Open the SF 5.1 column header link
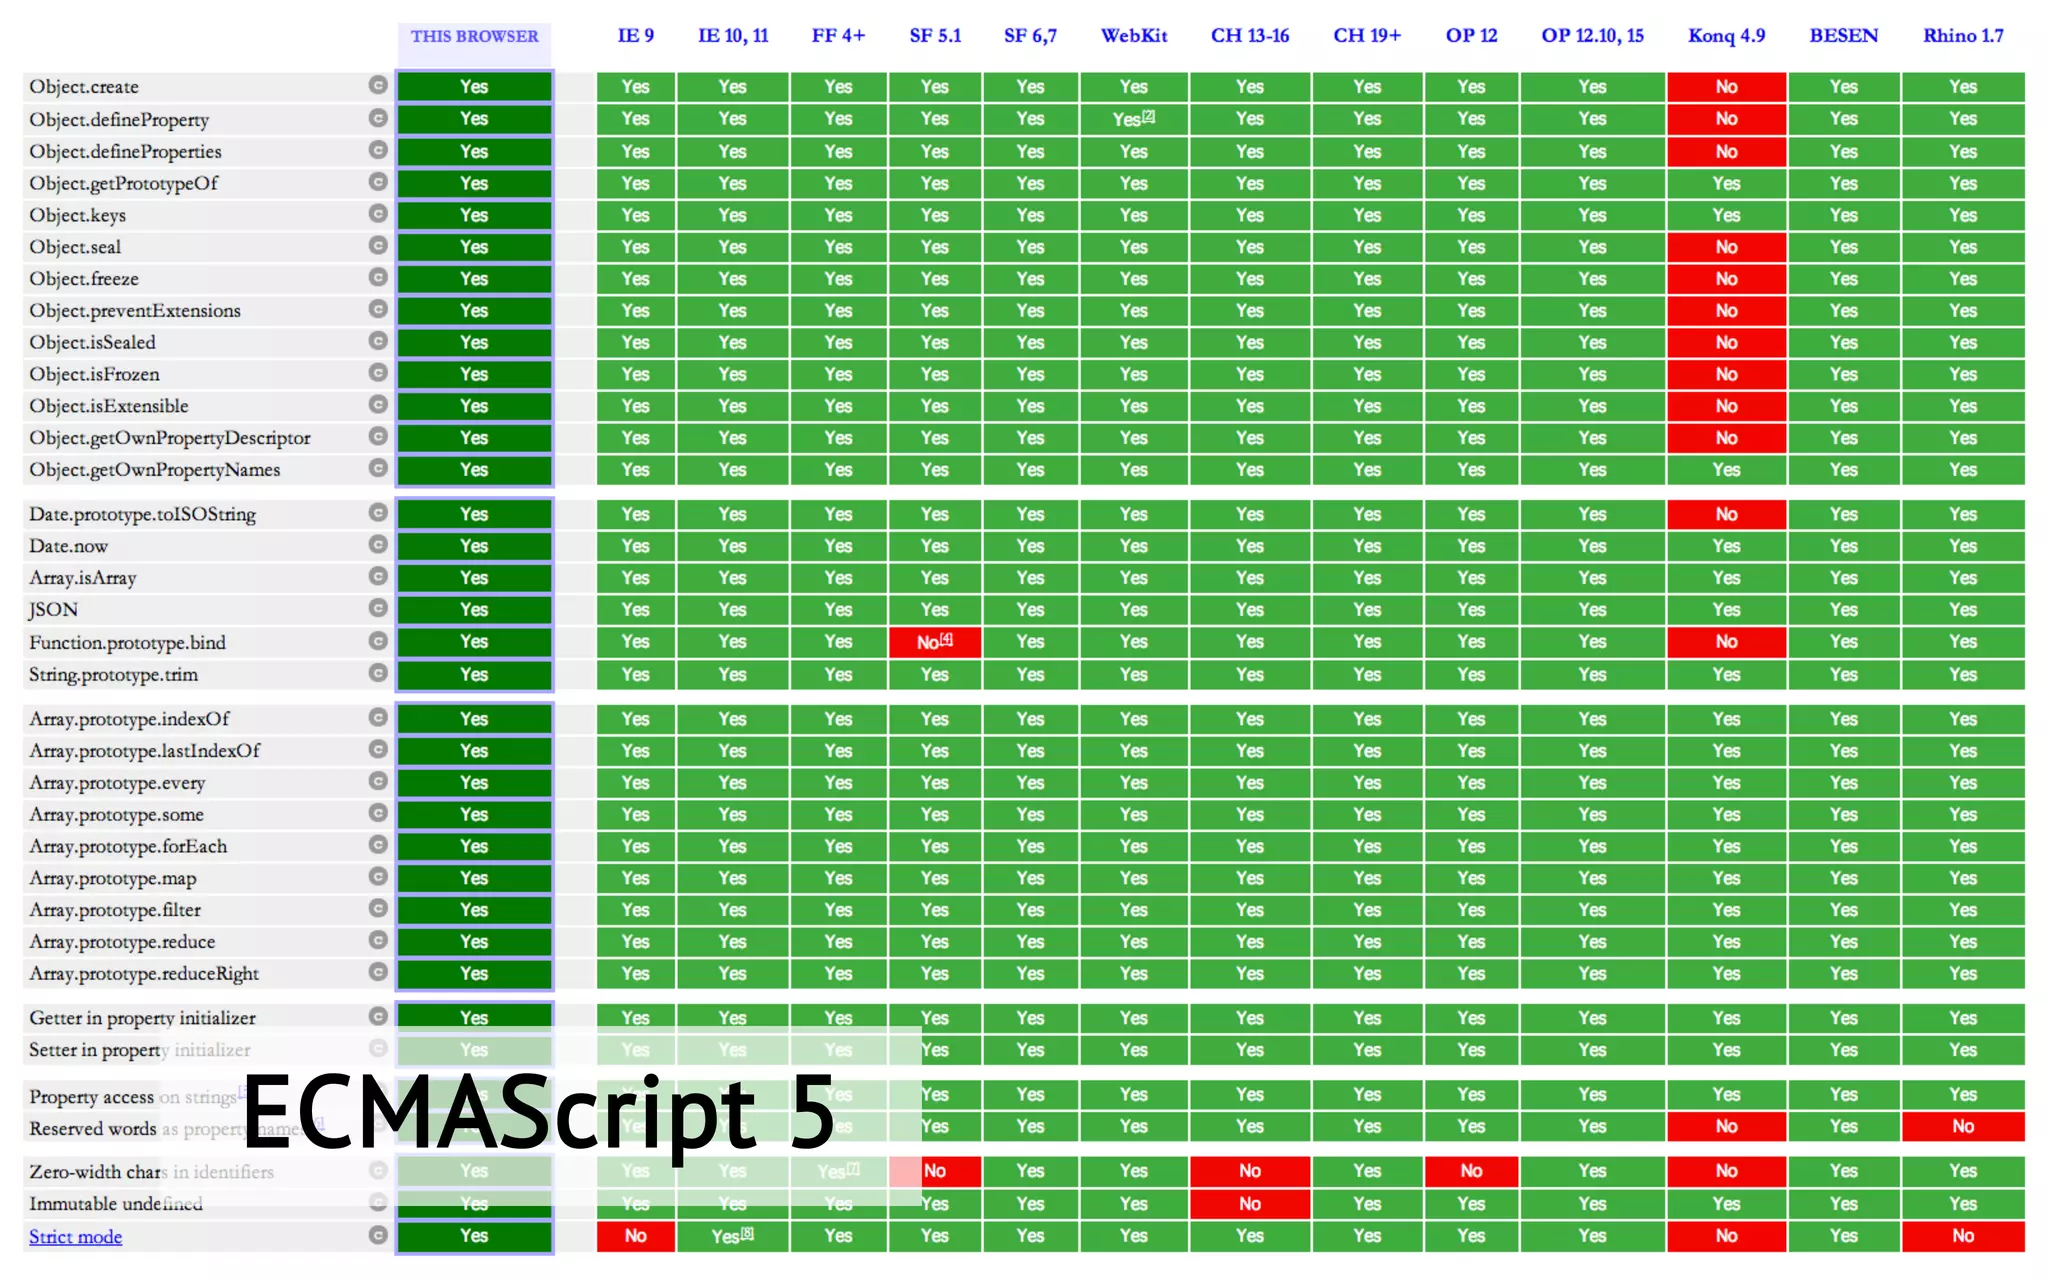Viewport: 2048px width, 1280px height. click(x=935, y=36)
